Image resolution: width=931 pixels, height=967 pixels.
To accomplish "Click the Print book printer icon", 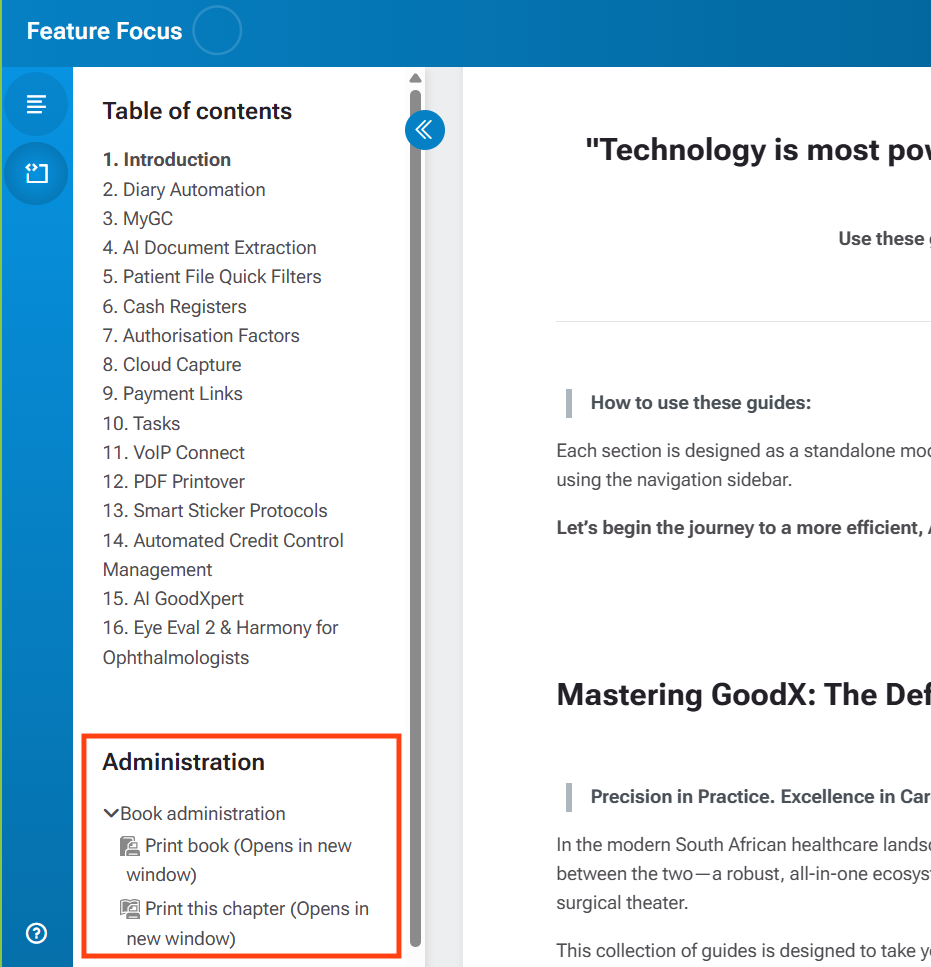I will [129, 846].
